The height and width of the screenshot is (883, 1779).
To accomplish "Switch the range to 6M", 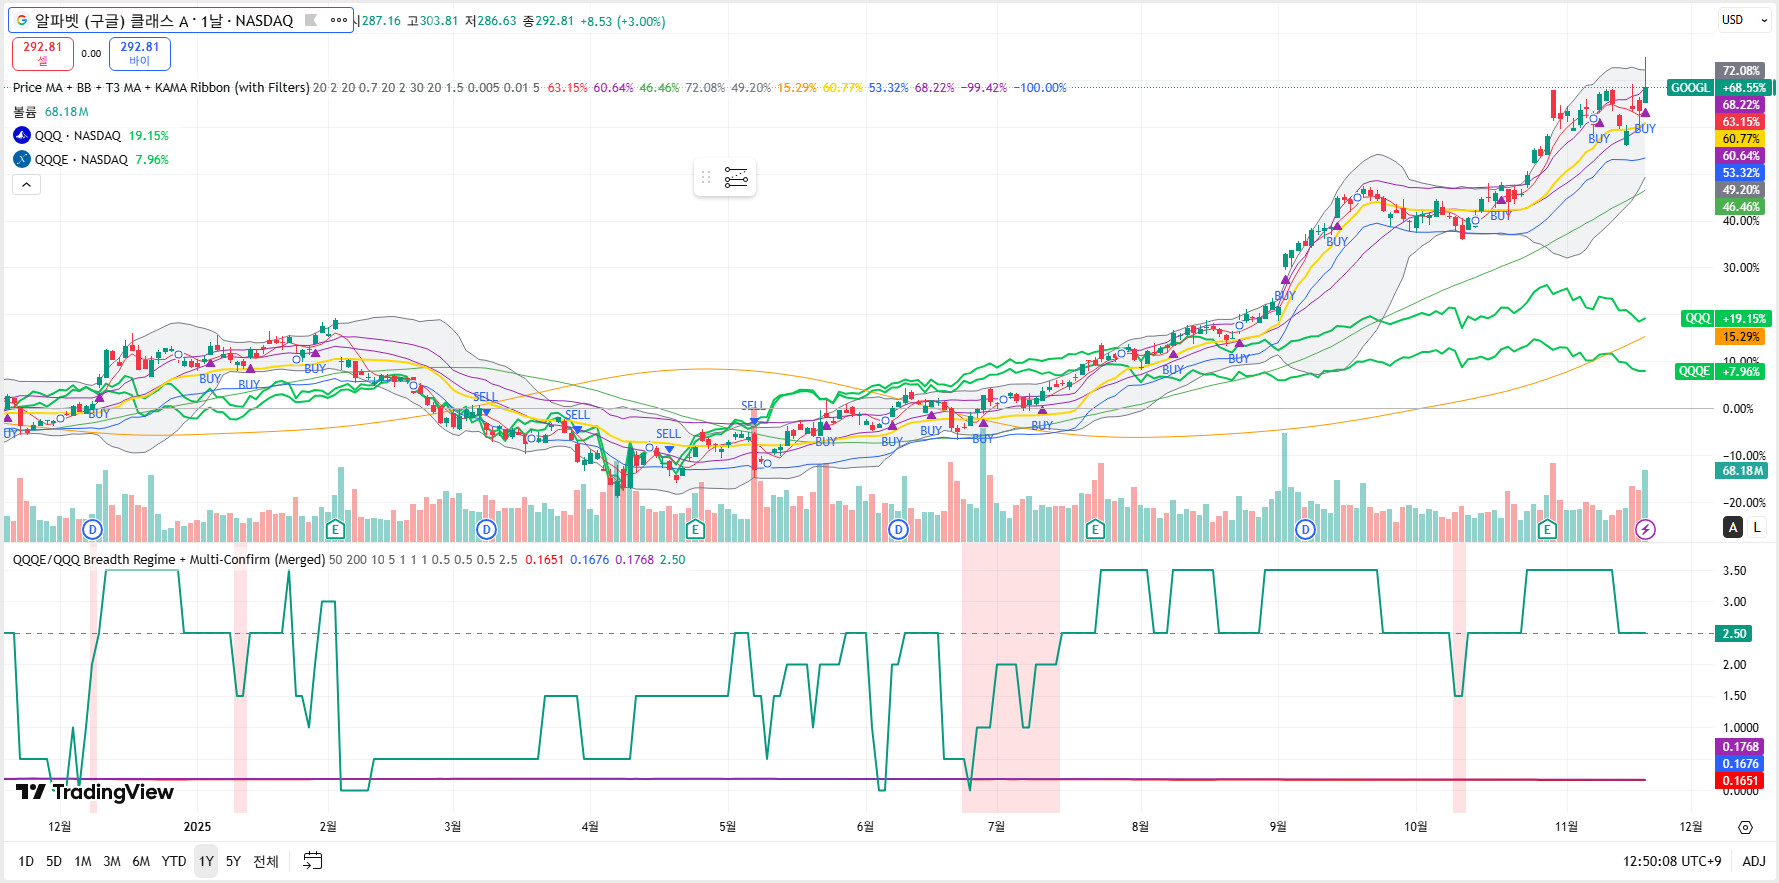I will point(141,861).
